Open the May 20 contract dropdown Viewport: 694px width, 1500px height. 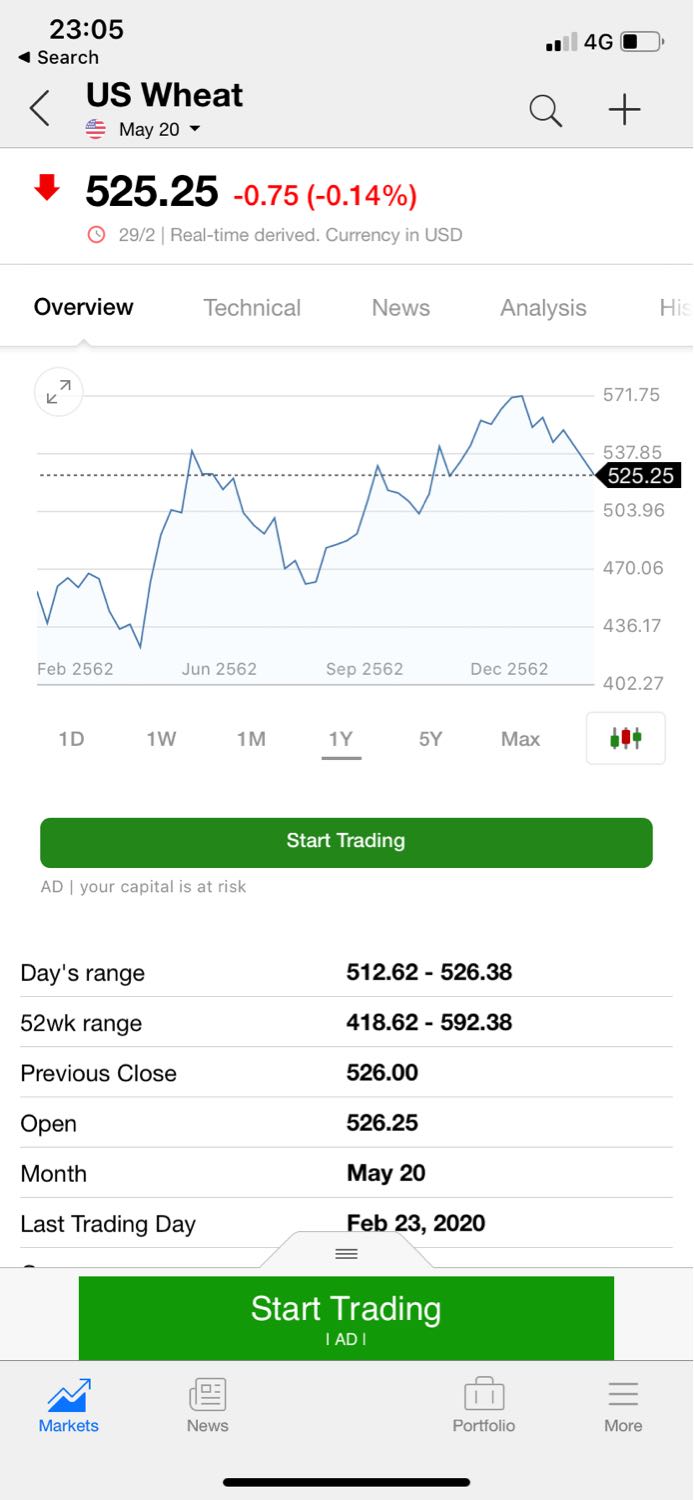tap(158, 129)
